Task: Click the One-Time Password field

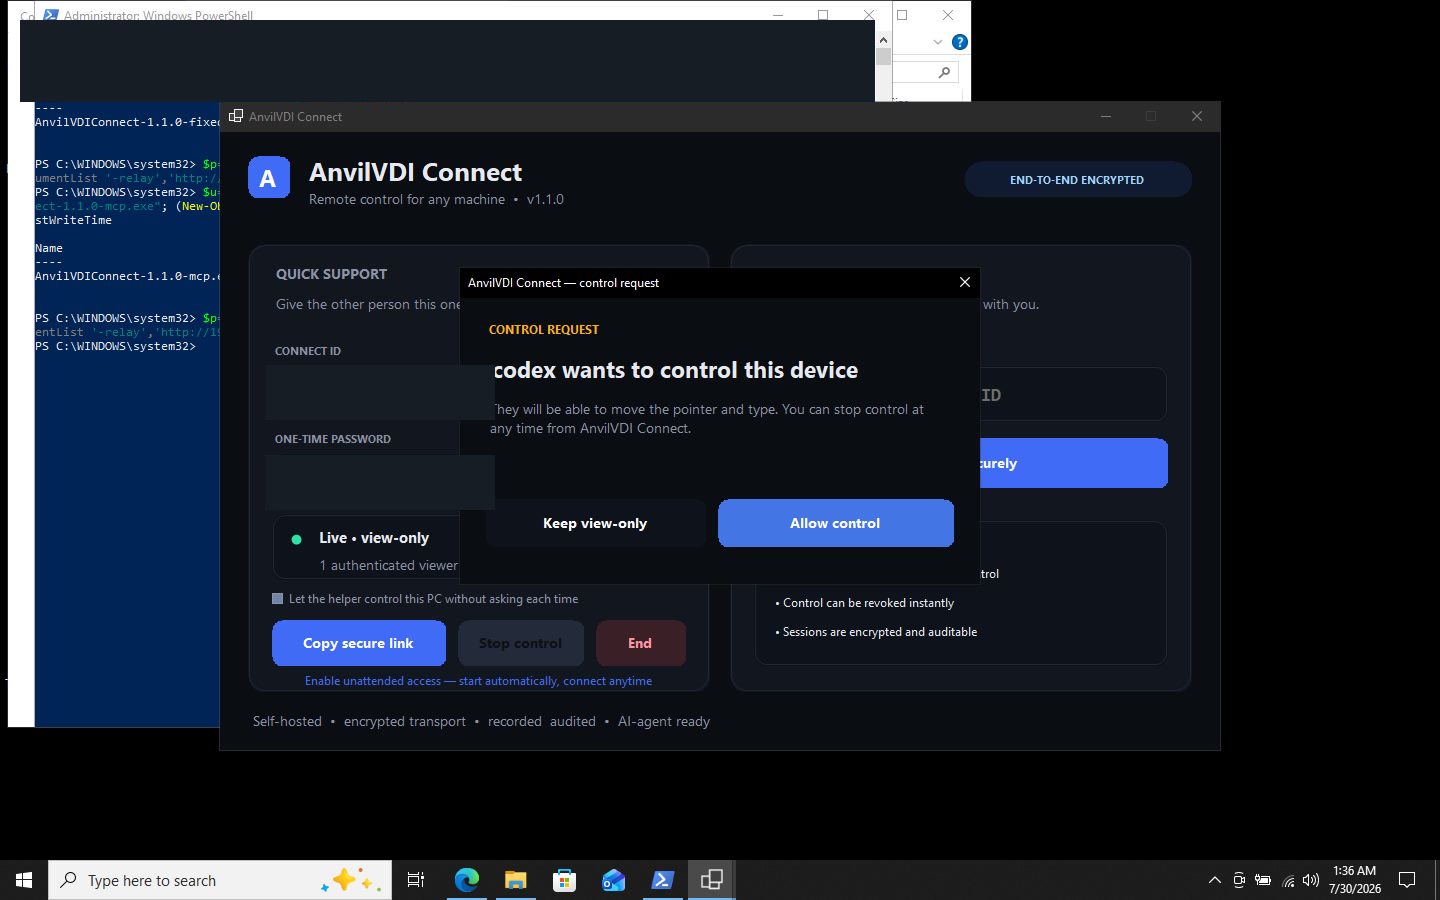Action: point(380,482)
